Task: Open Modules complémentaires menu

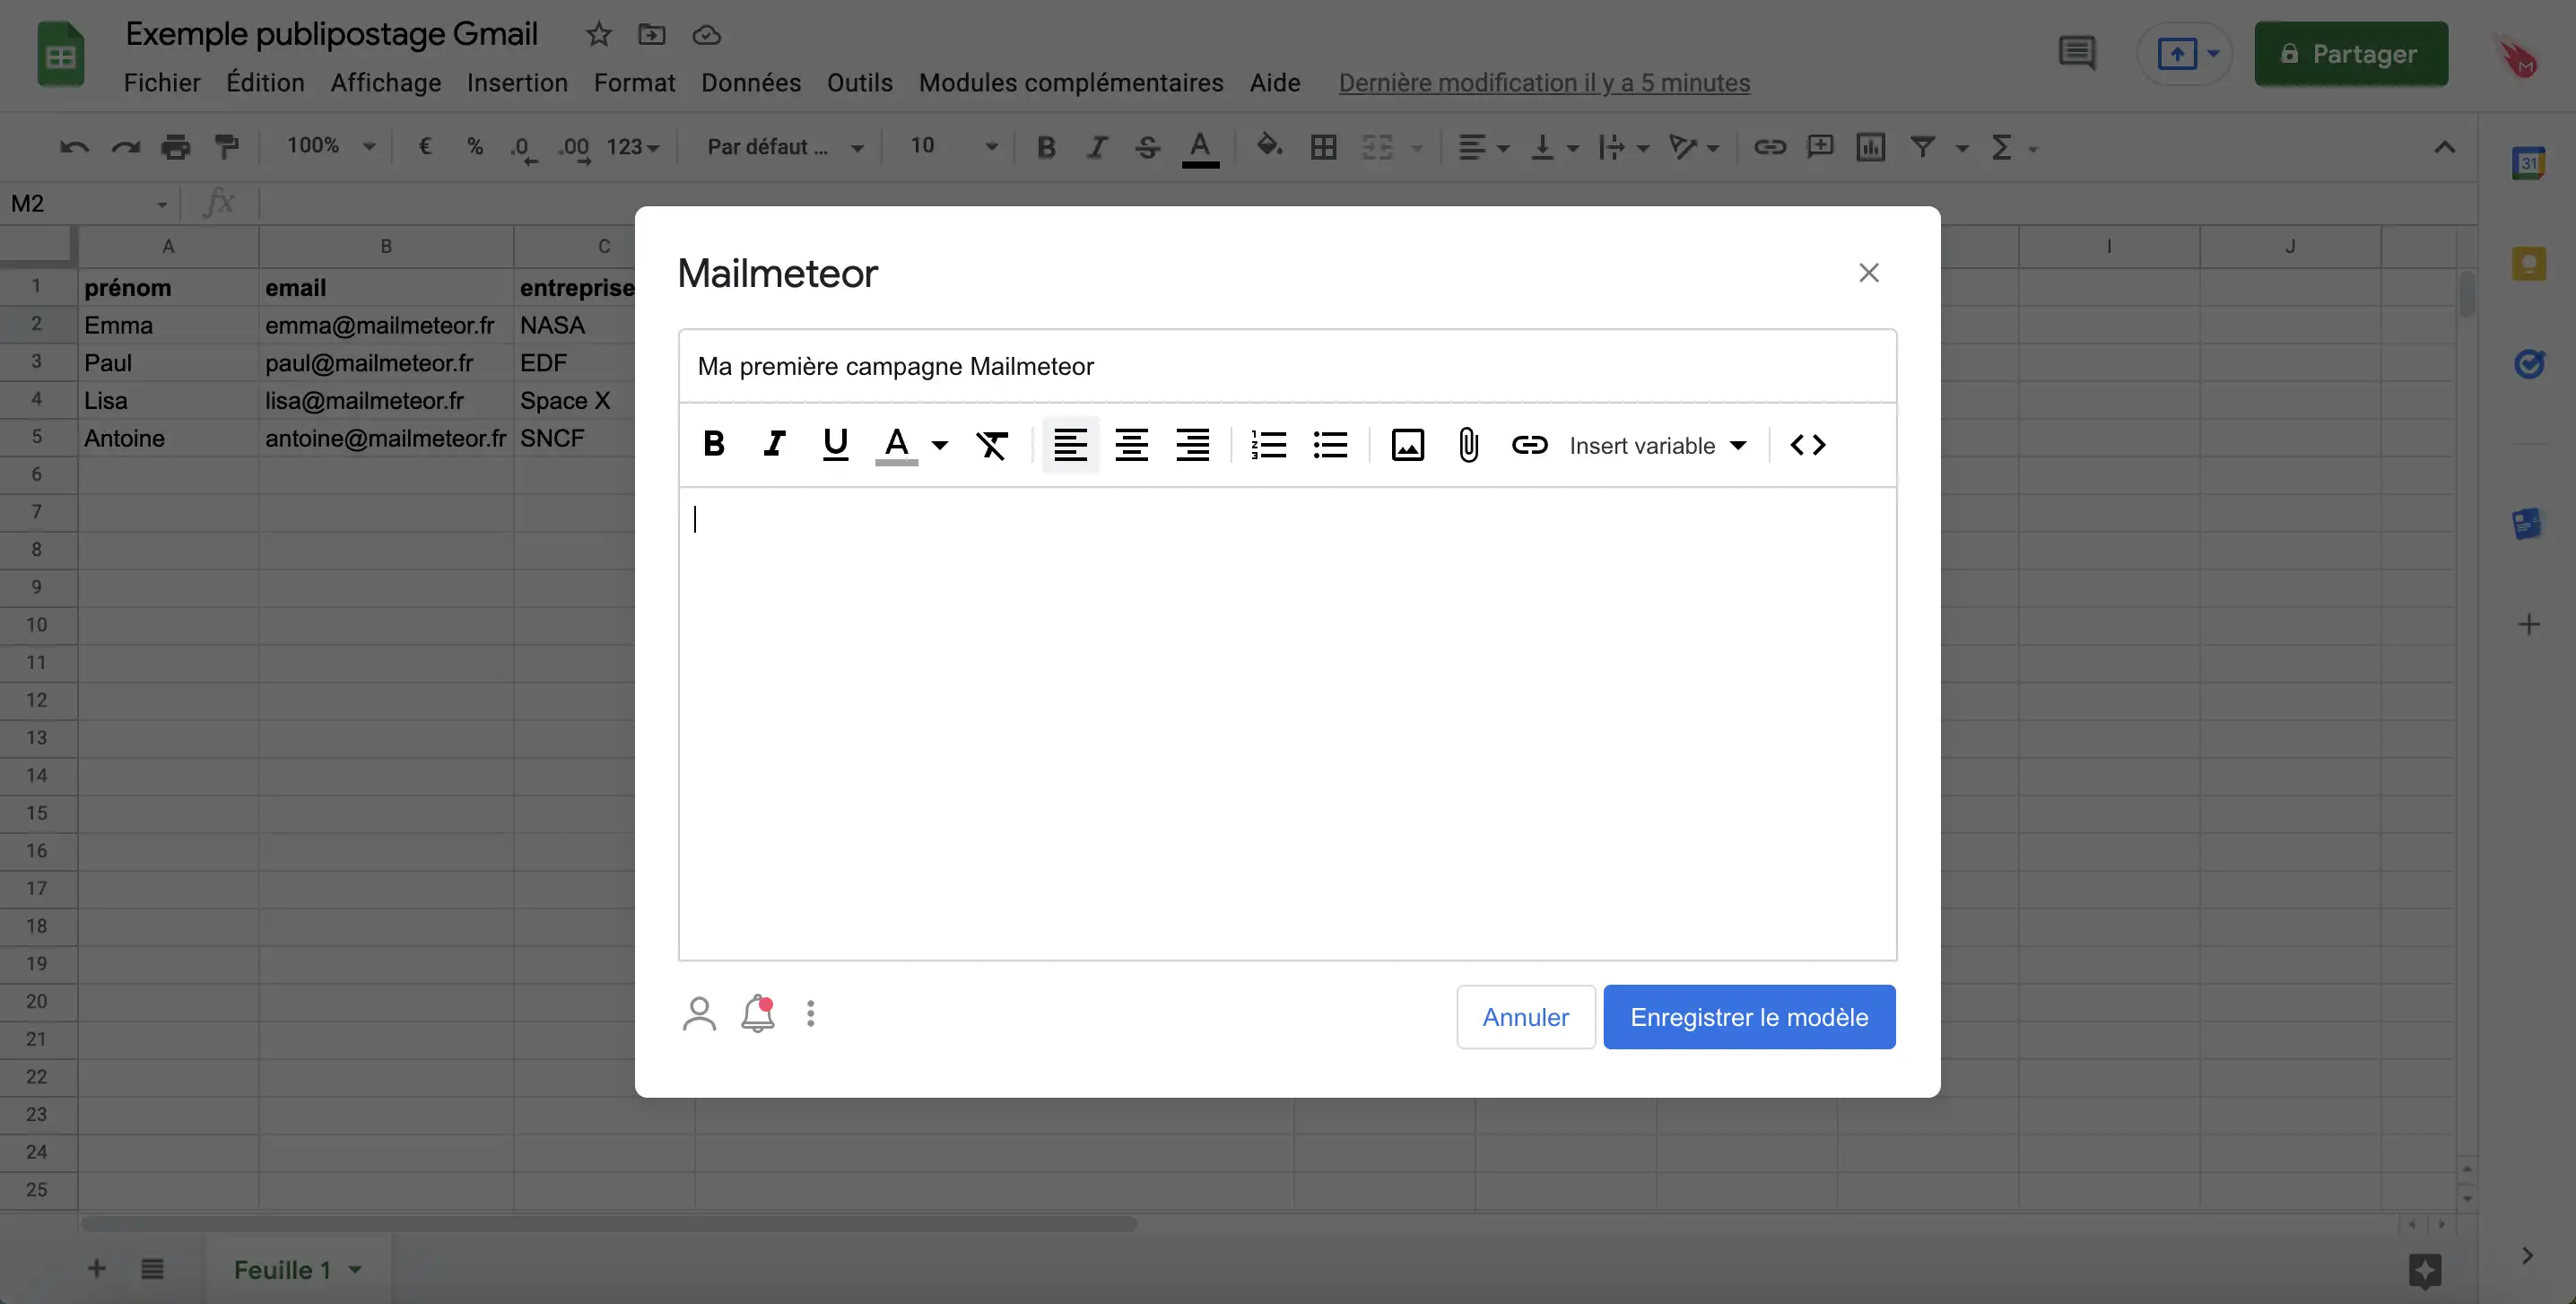Action: pos(1071,83)
